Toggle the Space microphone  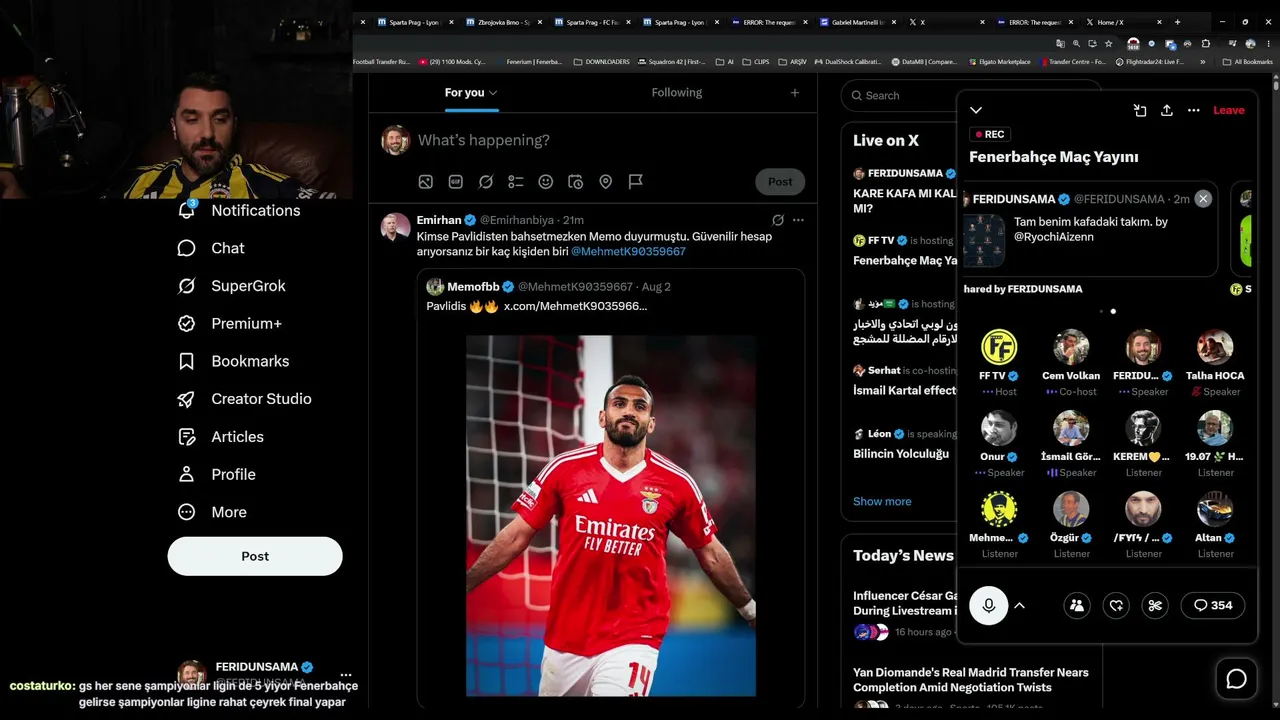click(989, 605)
